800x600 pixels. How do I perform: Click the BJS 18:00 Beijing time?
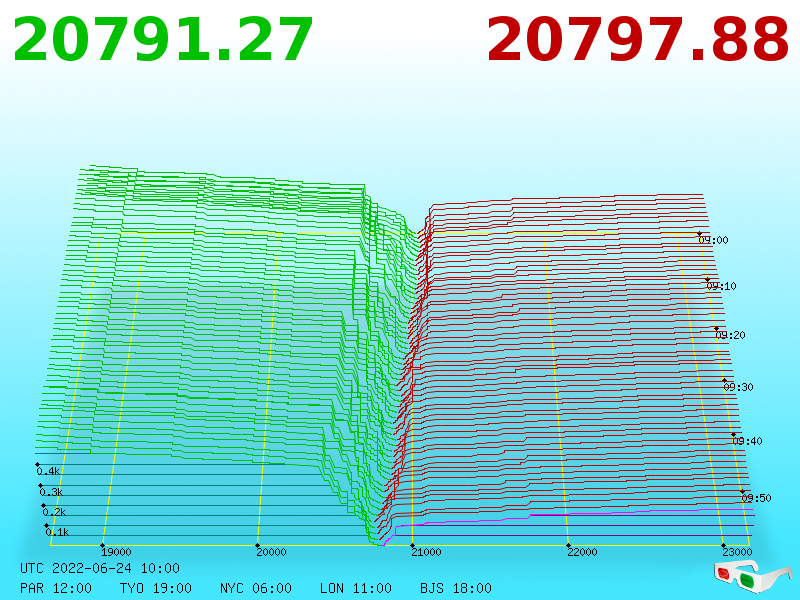point(456,588)
